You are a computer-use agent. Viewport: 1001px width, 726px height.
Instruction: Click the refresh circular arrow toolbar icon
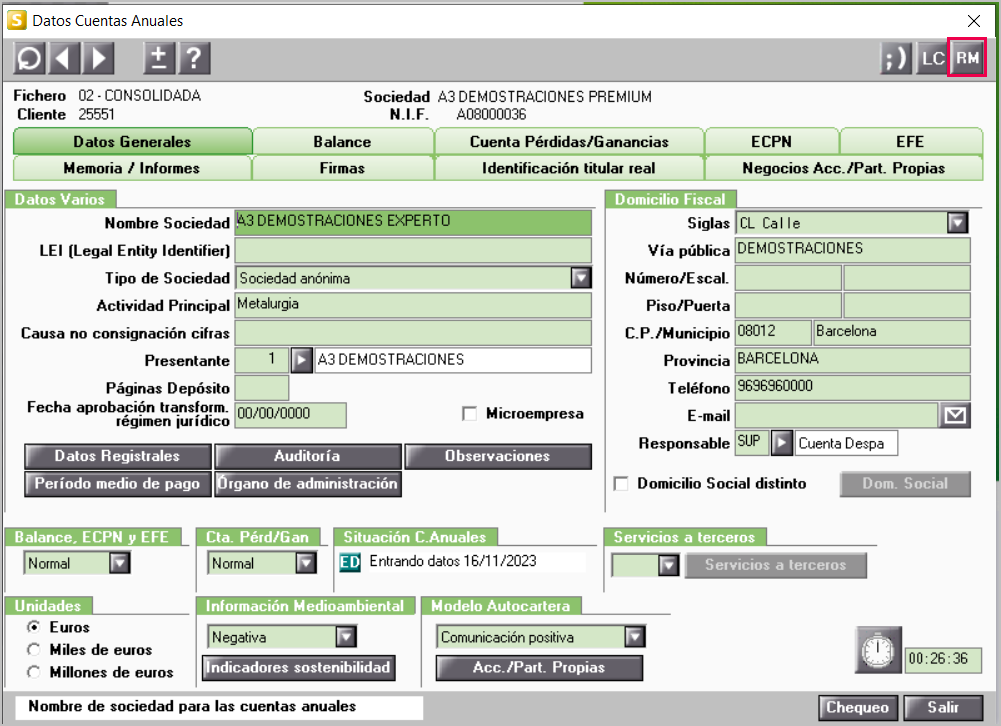click(x=29, y=58)
